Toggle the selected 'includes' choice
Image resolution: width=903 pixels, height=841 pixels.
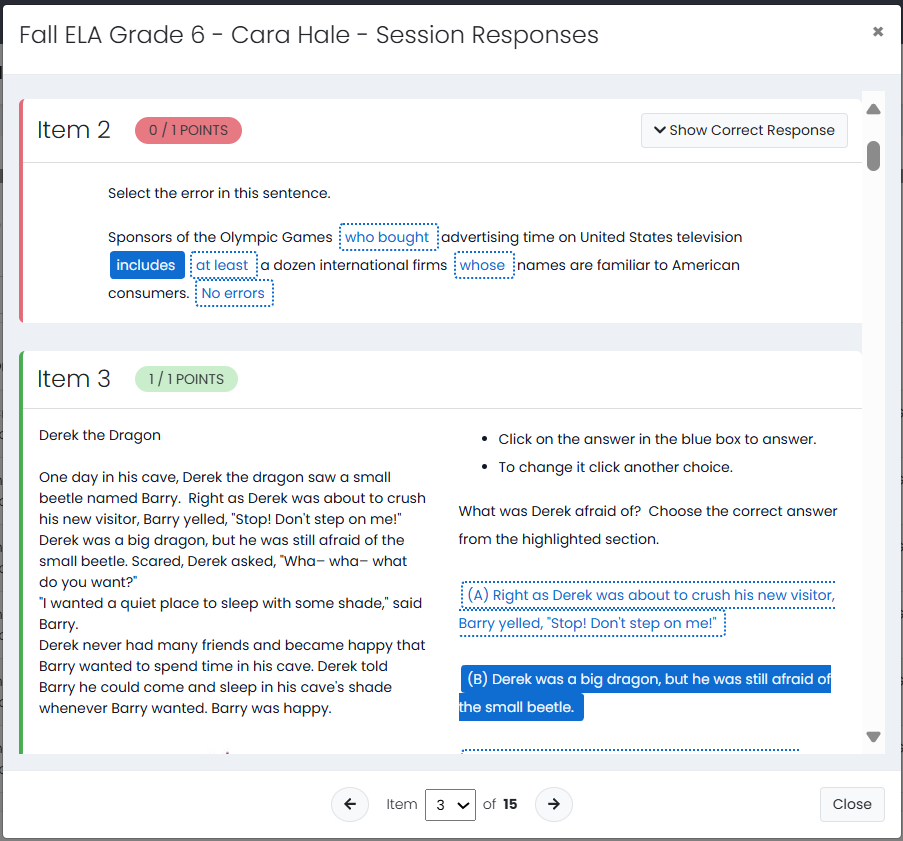coord(146,265)
